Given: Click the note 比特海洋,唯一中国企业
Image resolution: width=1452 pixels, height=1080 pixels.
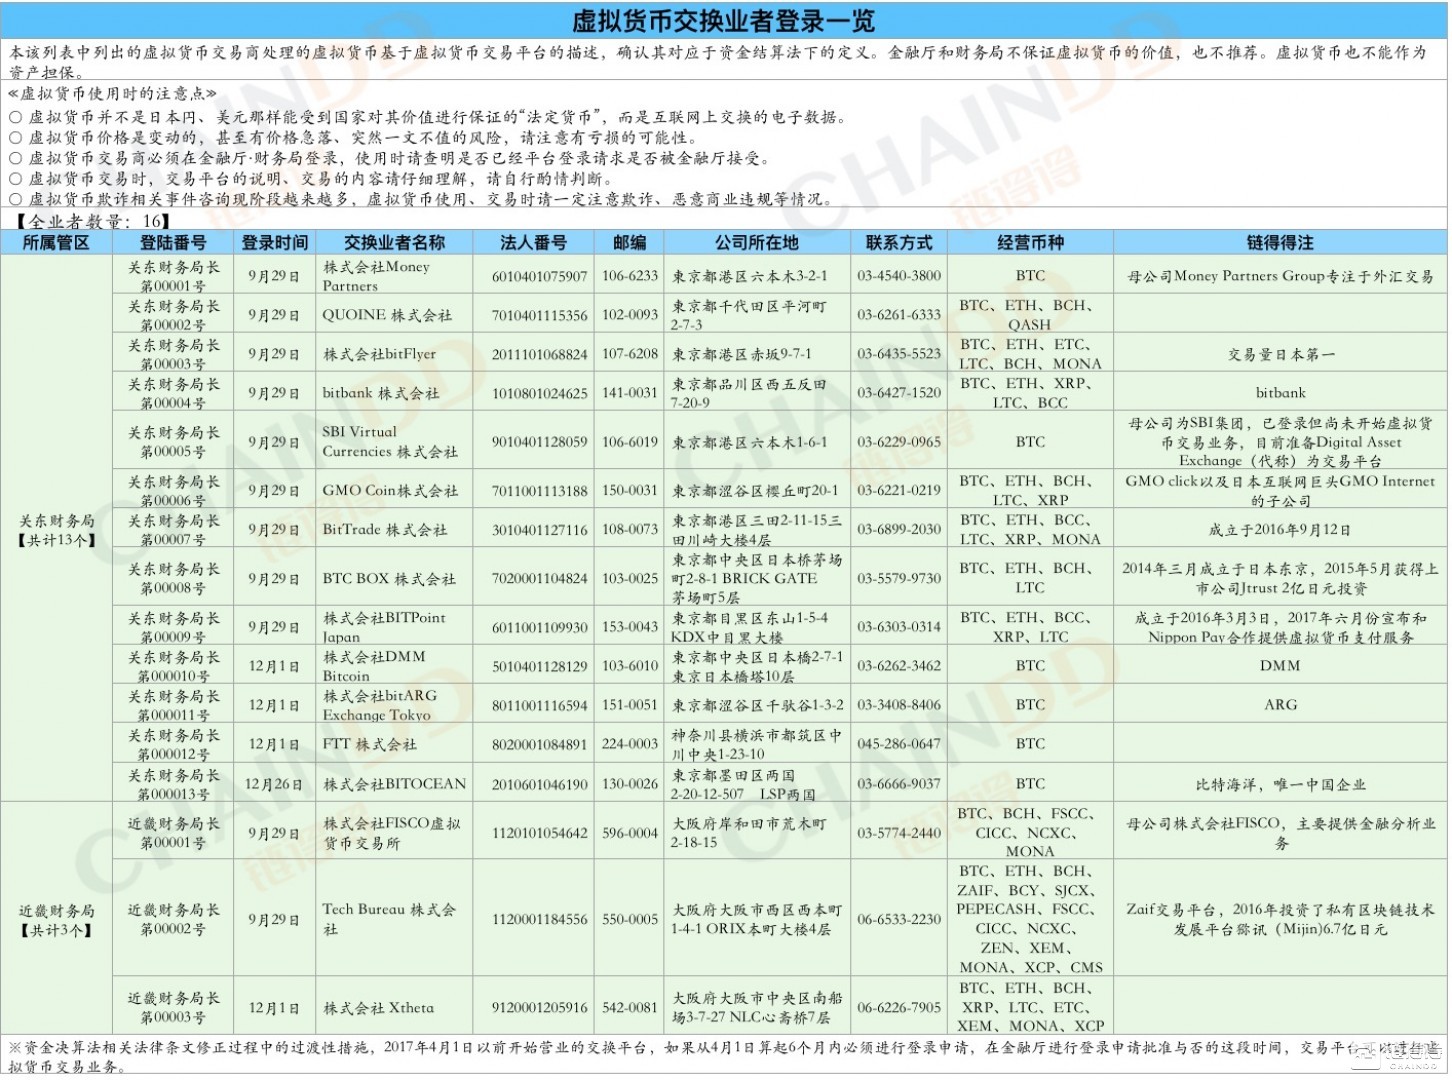Looking at the screenshot, I should point(1280,784).
